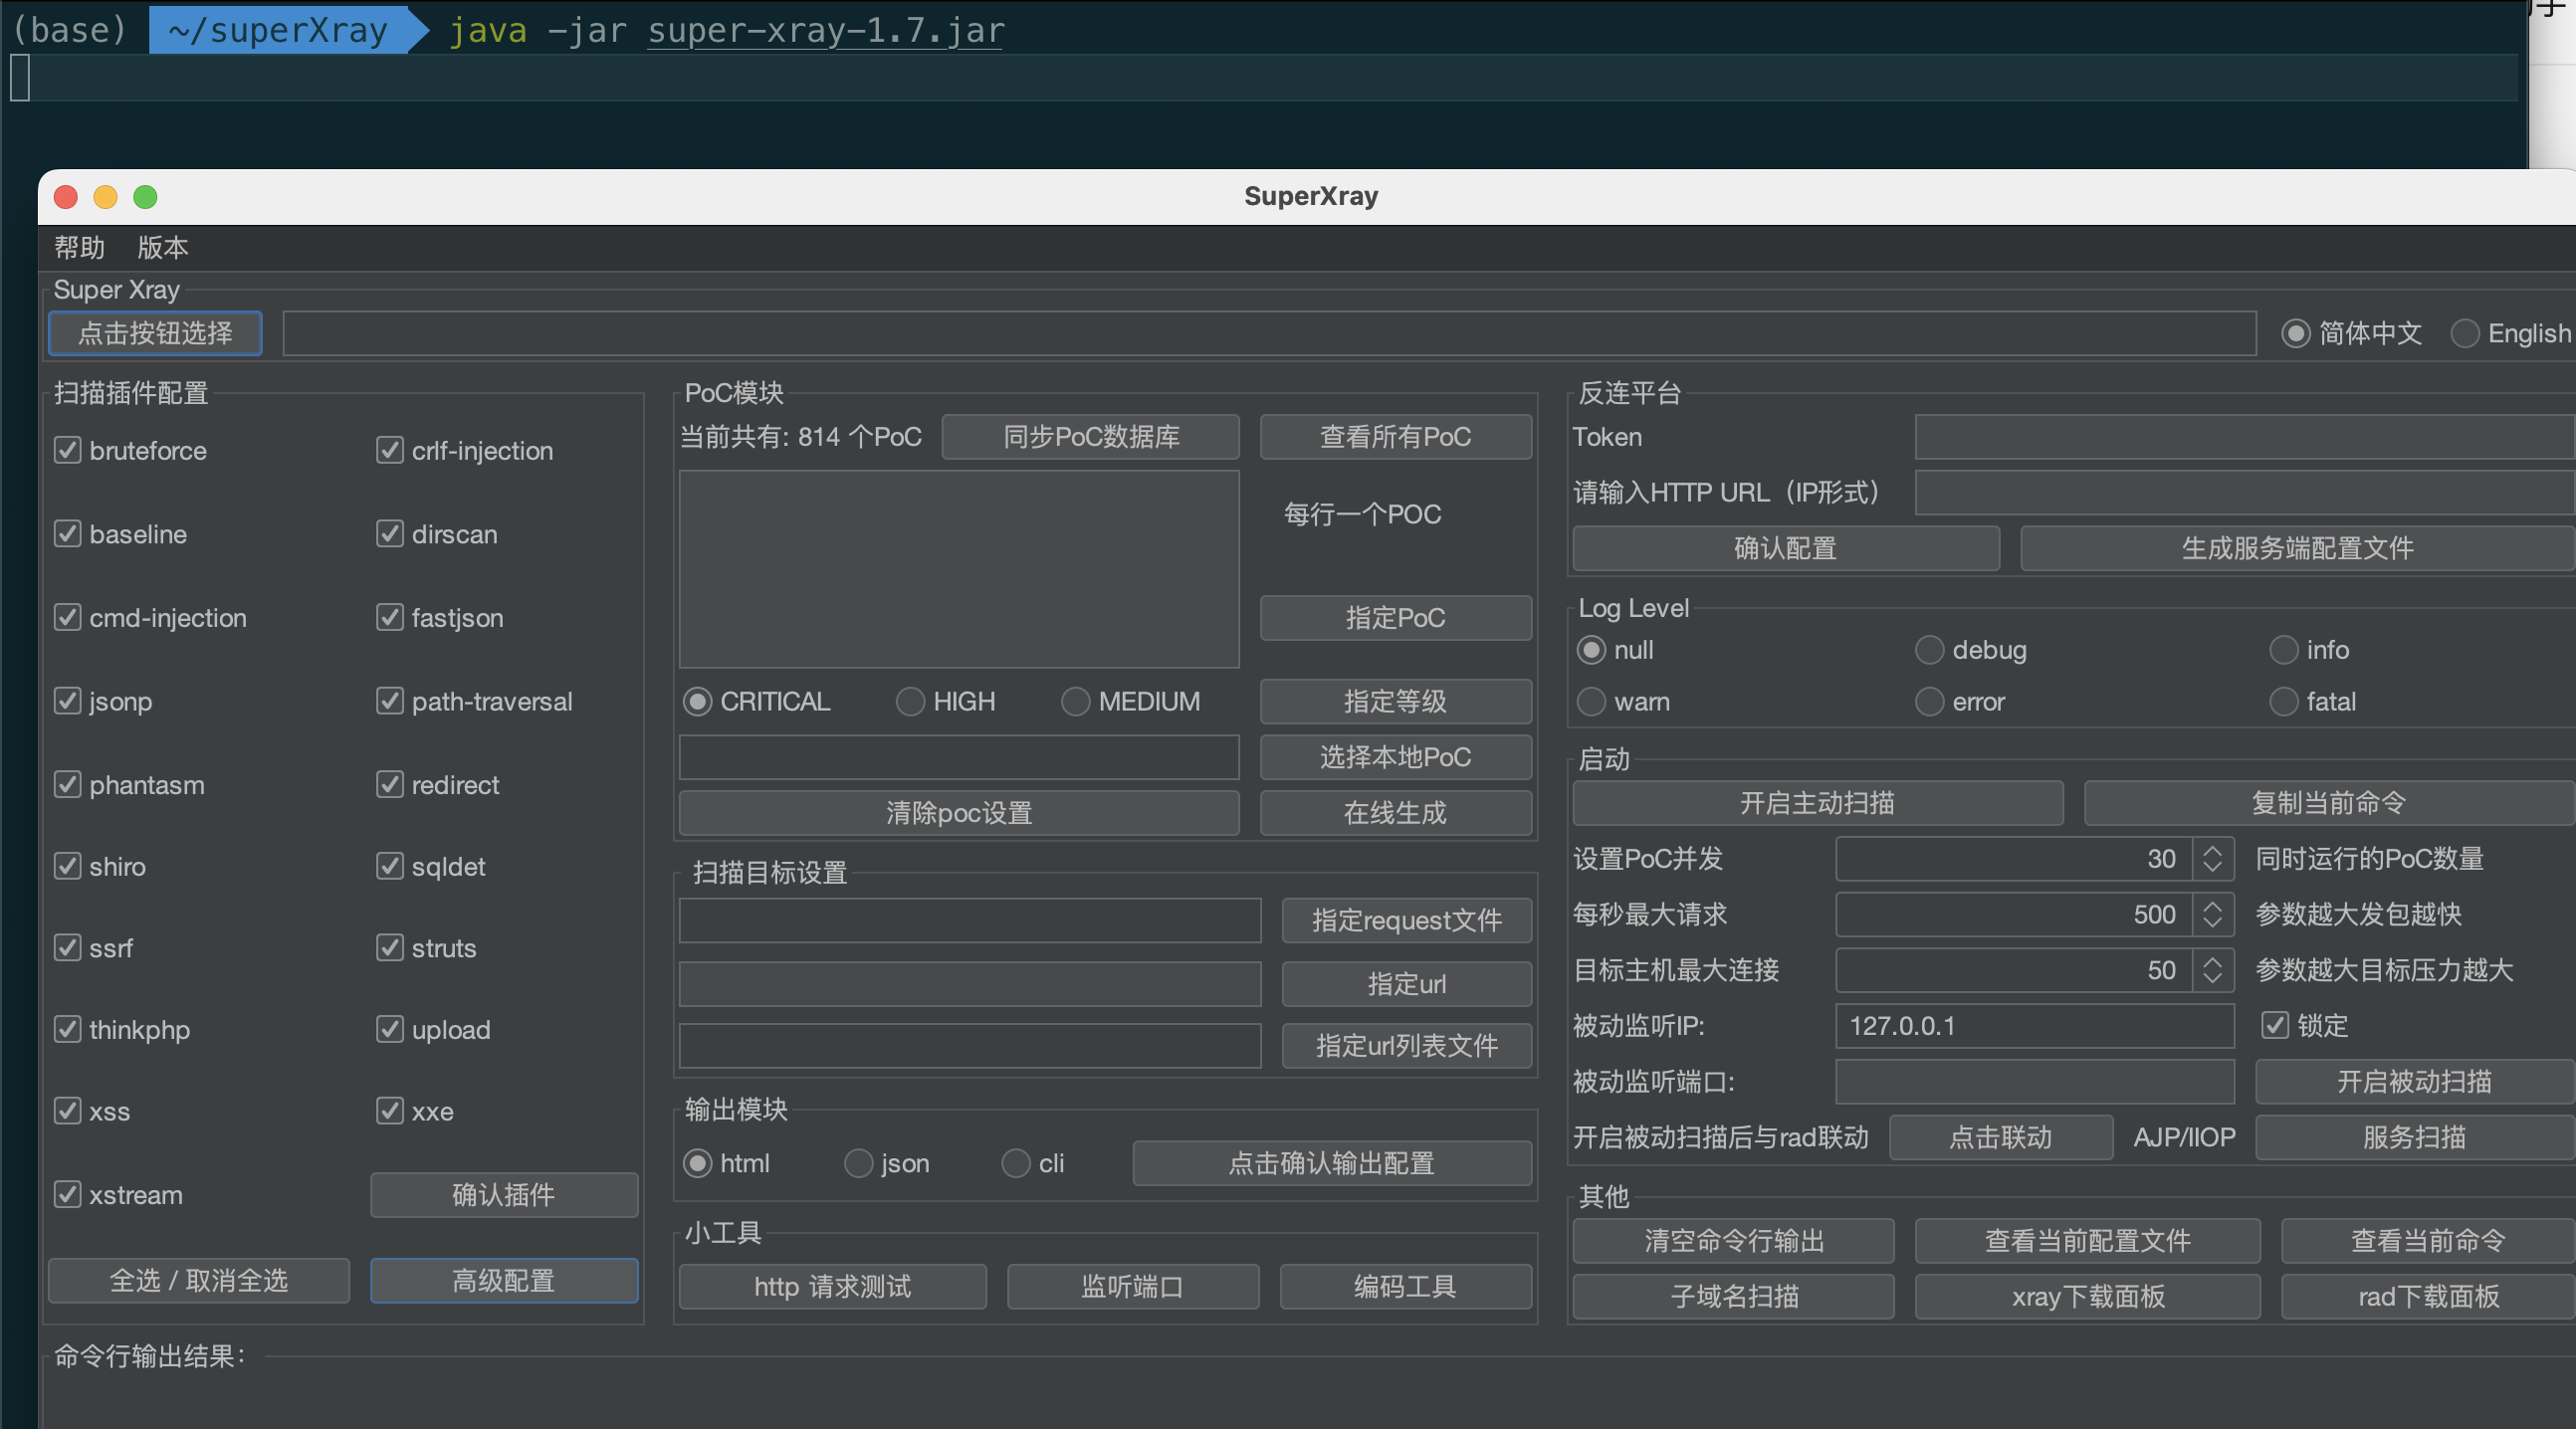Click the PoC concurrency stepper arrows
The width and height of the screenshot is (2576, 1429).
click(x=2212, y=858)
